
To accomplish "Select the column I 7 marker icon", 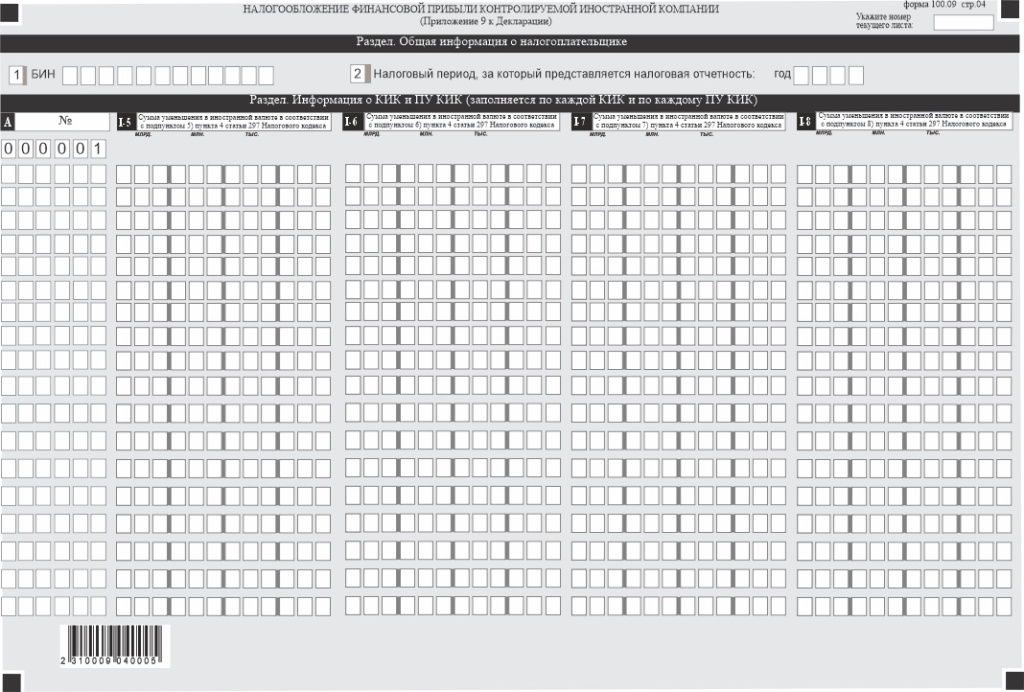I will 579,121.
